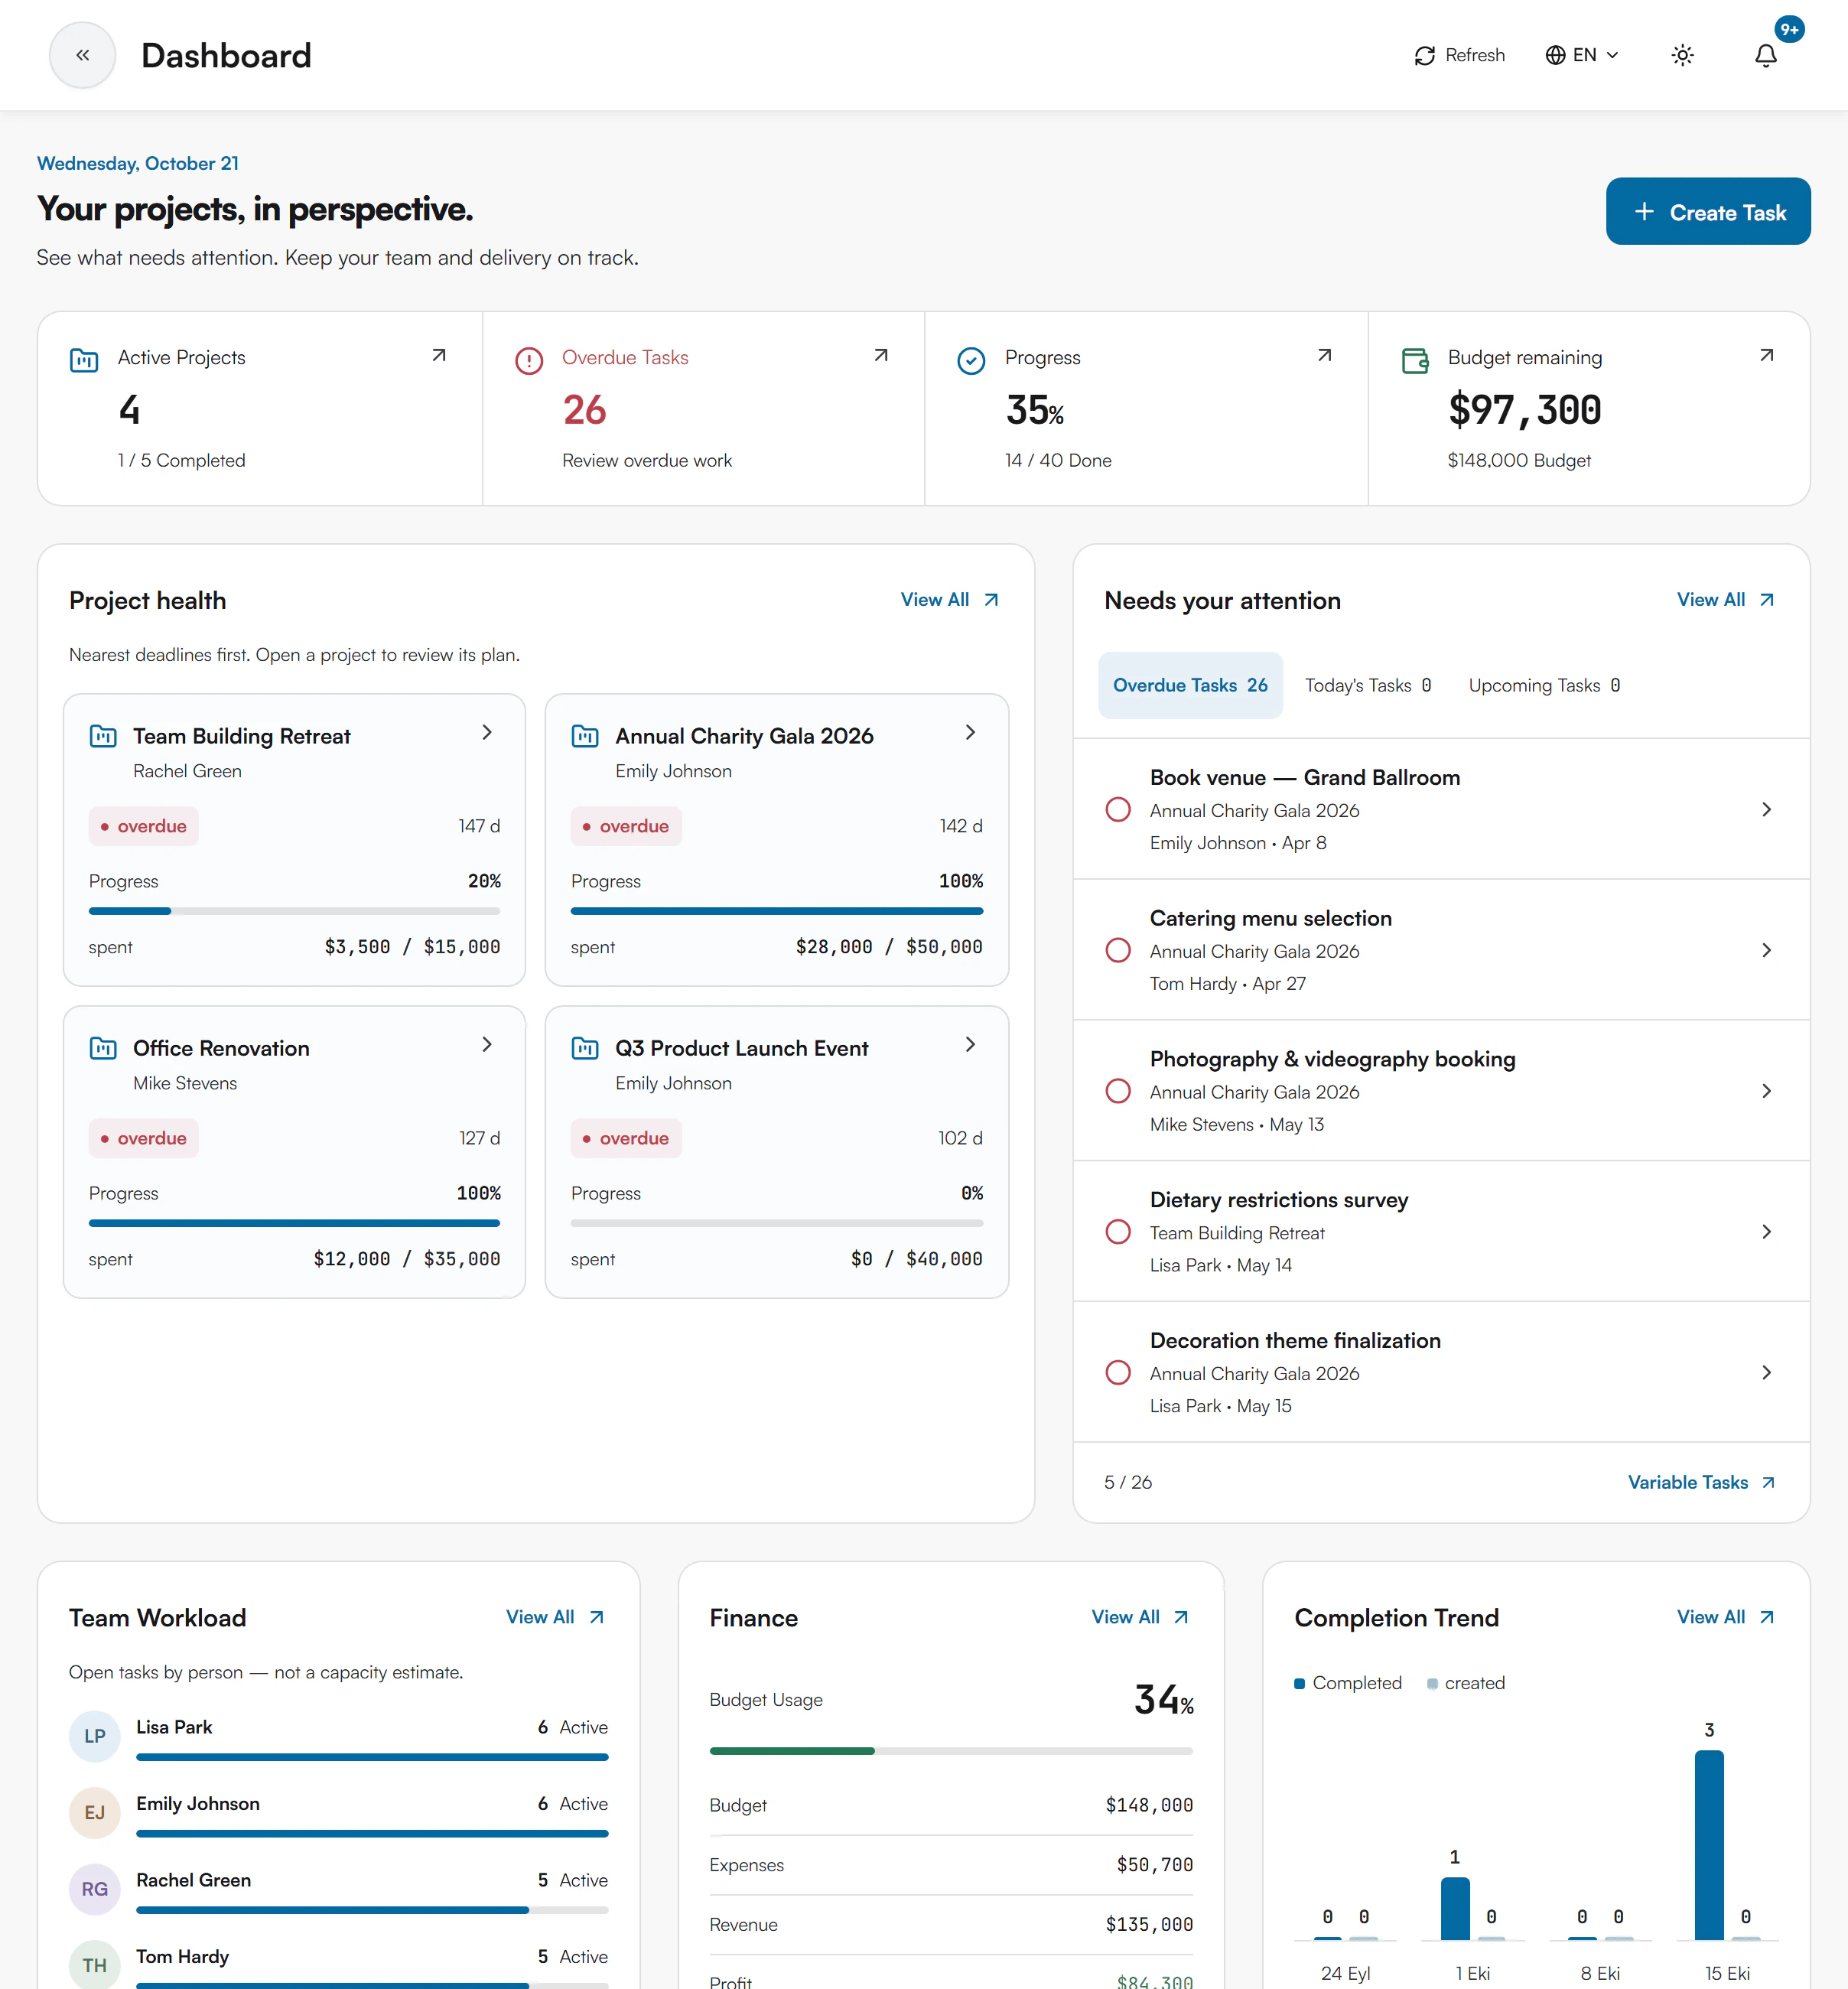
Task: Toggle the Completed series in legend
Action: coord(1347,1683)
